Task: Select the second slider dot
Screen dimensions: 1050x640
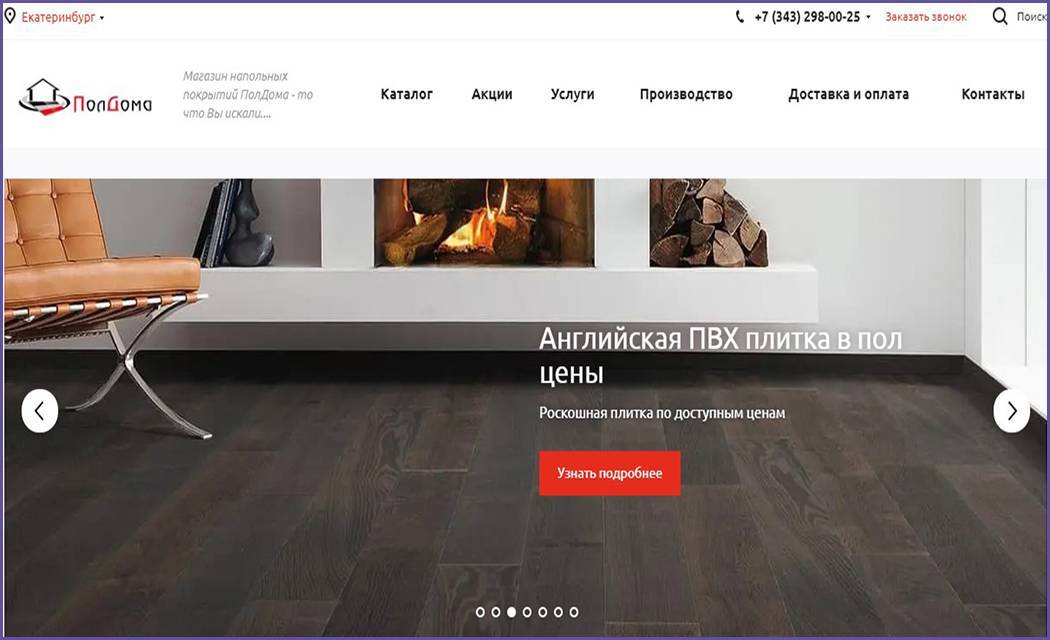Action: pyautogui.click(x=496, y=612)
